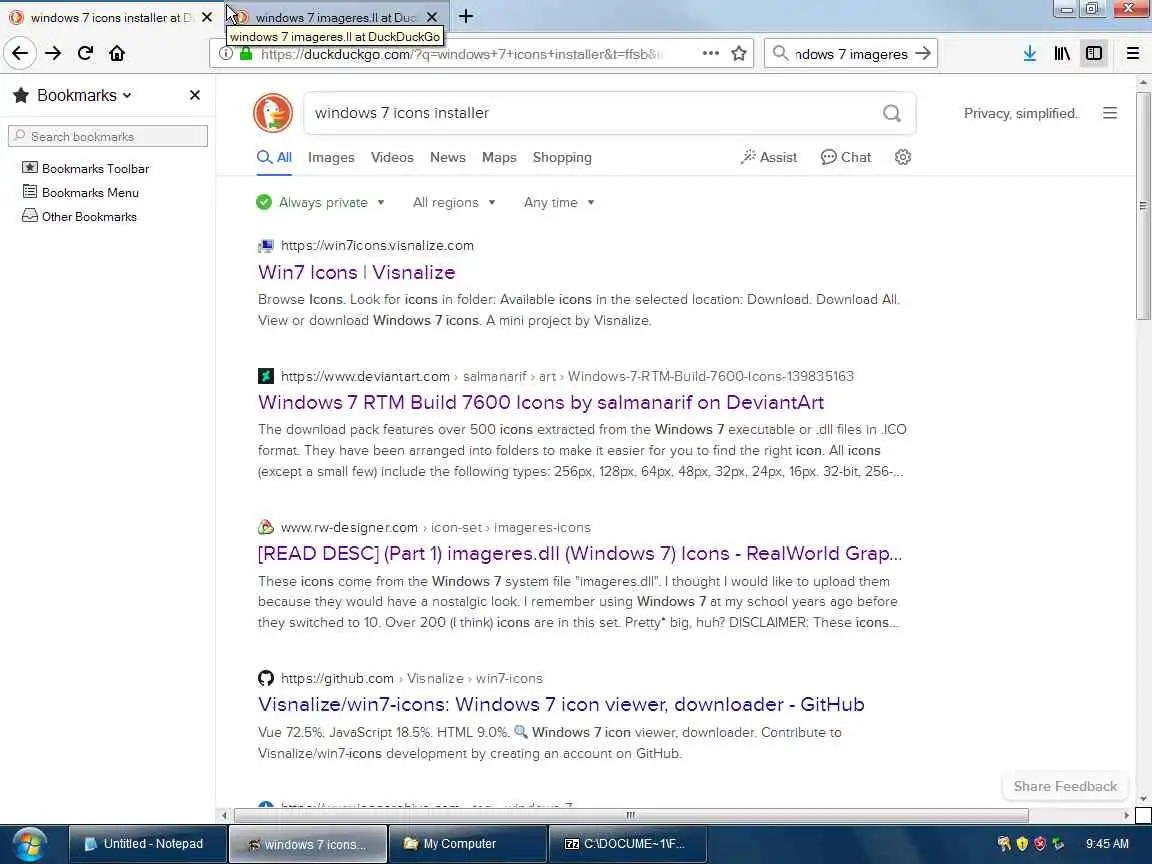Expand the All regions dropdown
This screenshot has height=864, width=1152.
(x=453, y=202)
